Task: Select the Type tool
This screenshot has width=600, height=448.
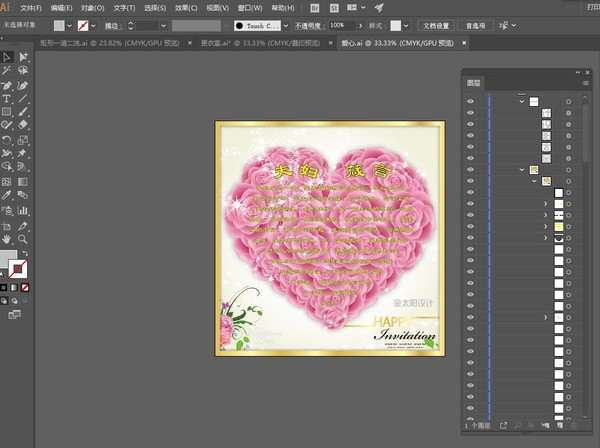Action: (7, 98)
